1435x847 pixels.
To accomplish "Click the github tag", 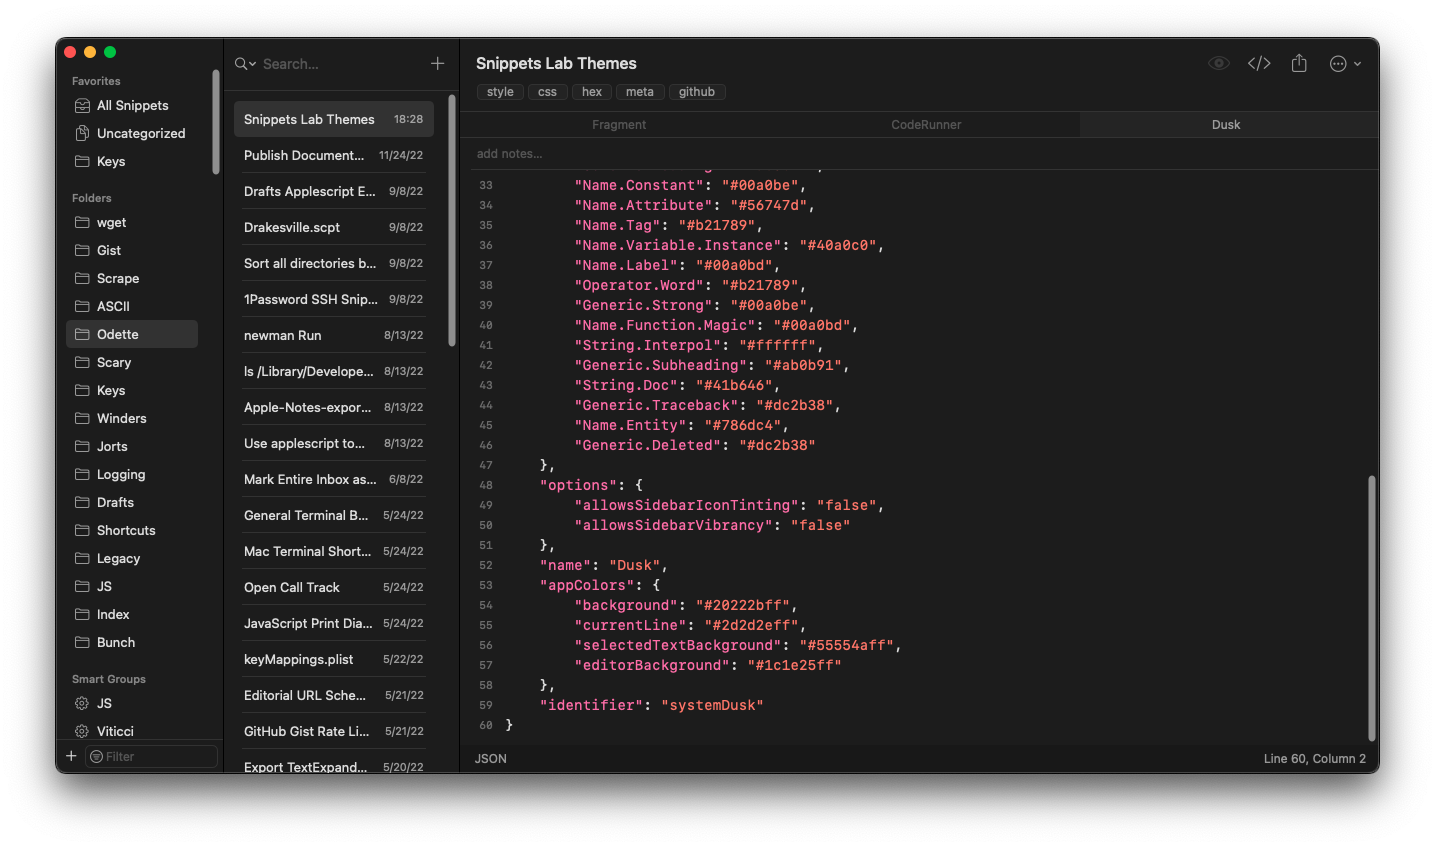I will coord(696,92).
